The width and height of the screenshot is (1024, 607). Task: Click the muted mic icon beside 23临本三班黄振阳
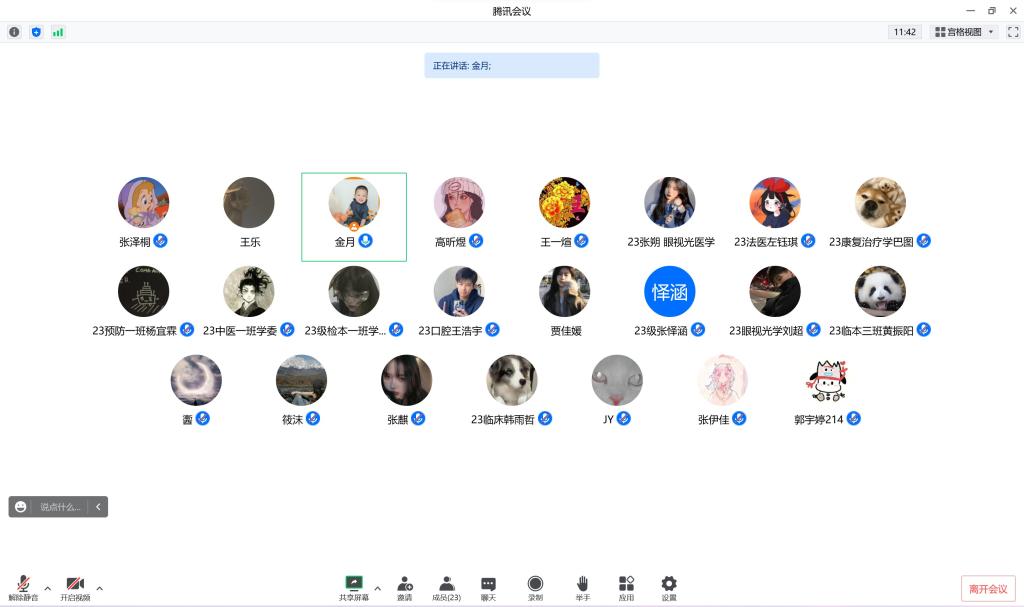(923, 330)
